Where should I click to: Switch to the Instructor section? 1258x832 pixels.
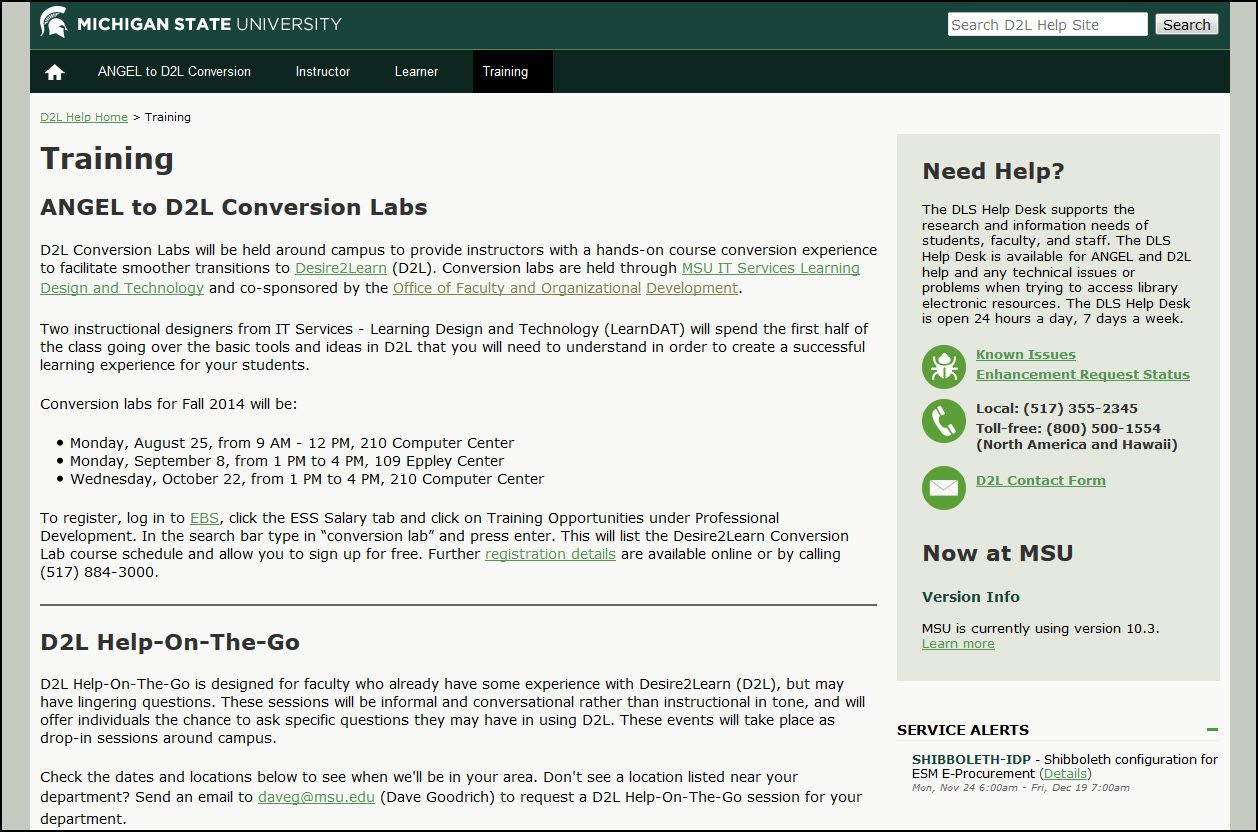pos(322,71)
